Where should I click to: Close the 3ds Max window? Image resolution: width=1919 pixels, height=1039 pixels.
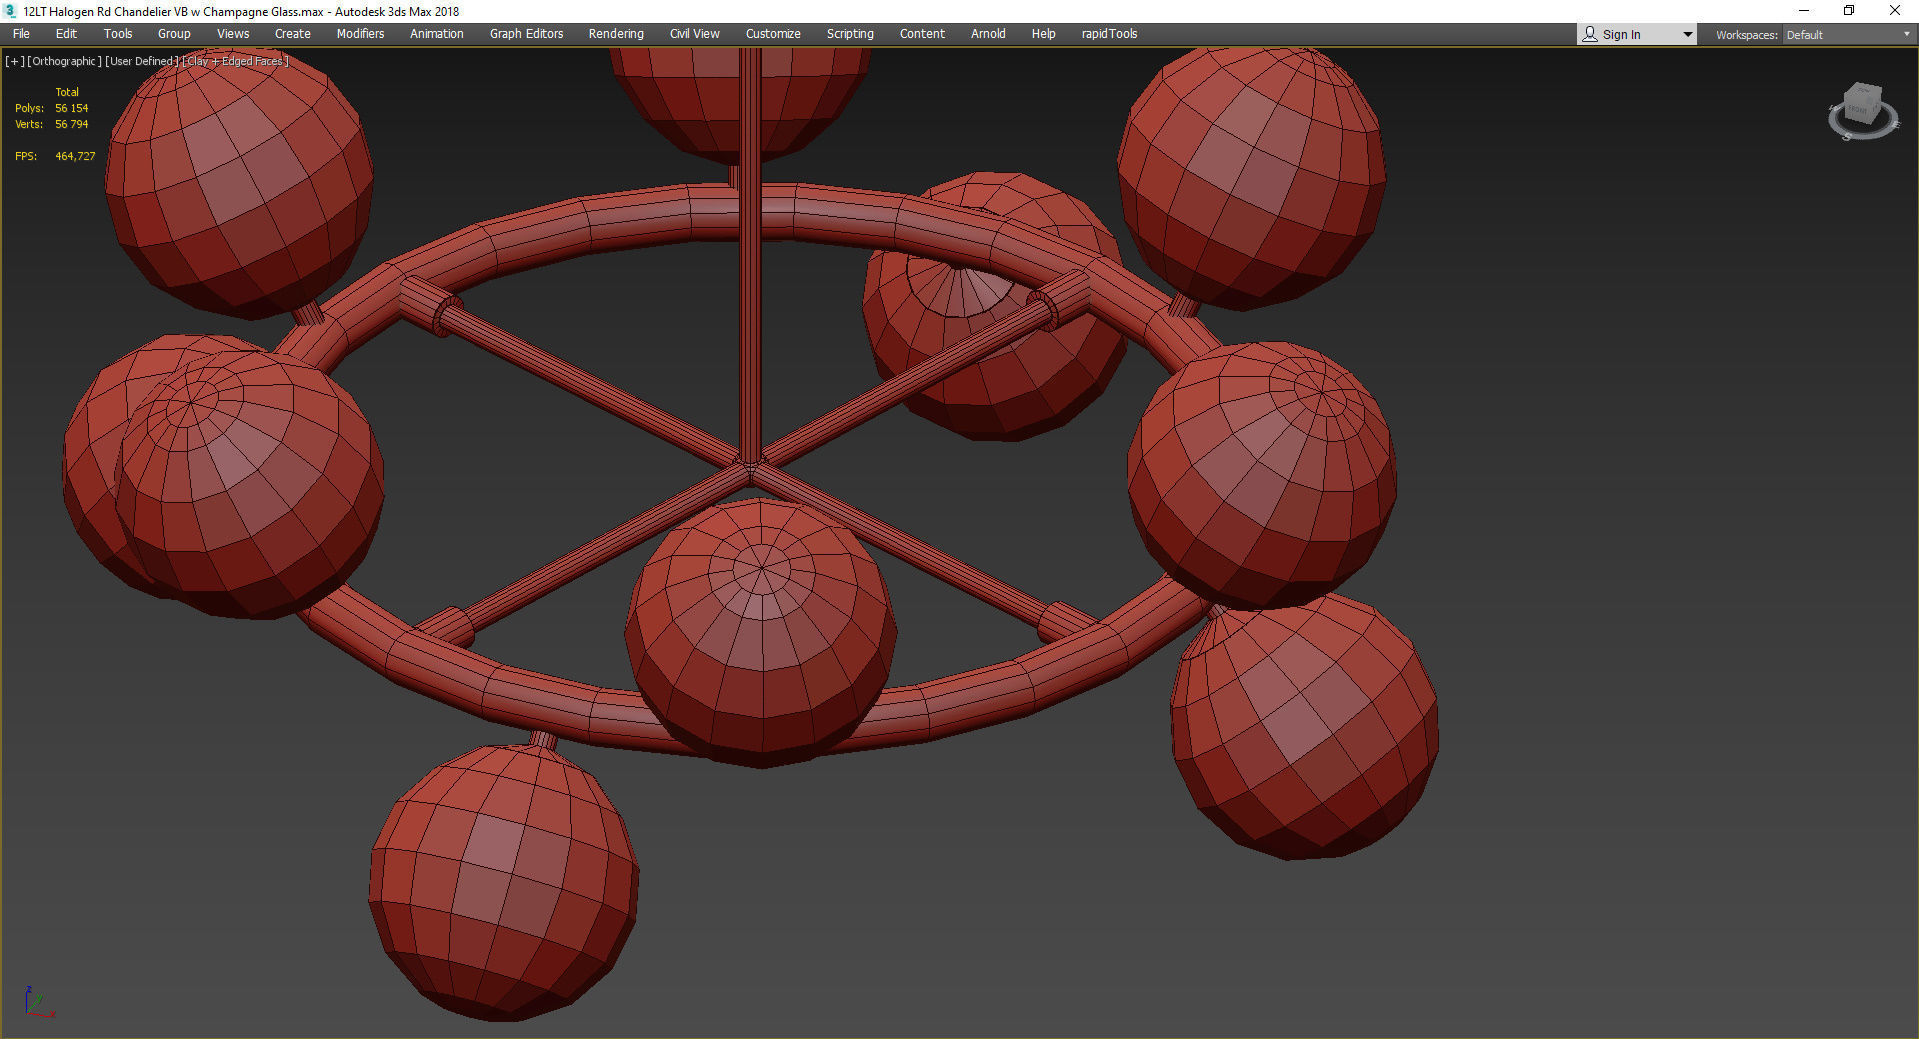[1894, 11]
